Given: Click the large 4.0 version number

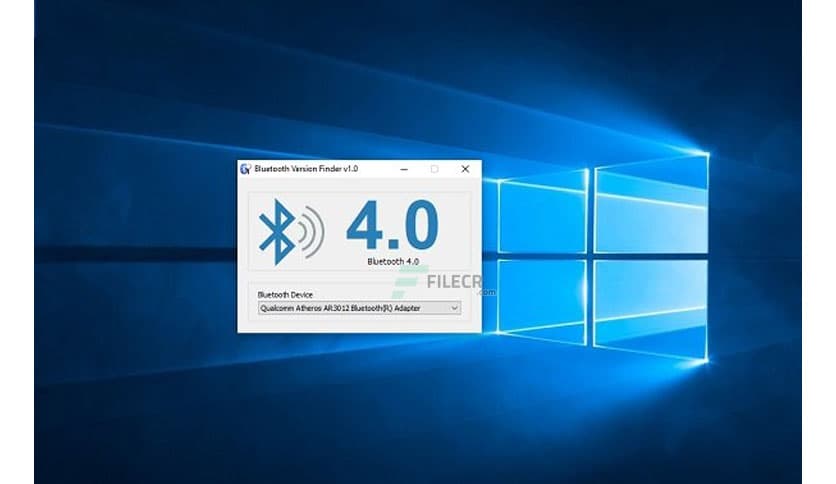Looking at the screenshot, I should [392, 225].
